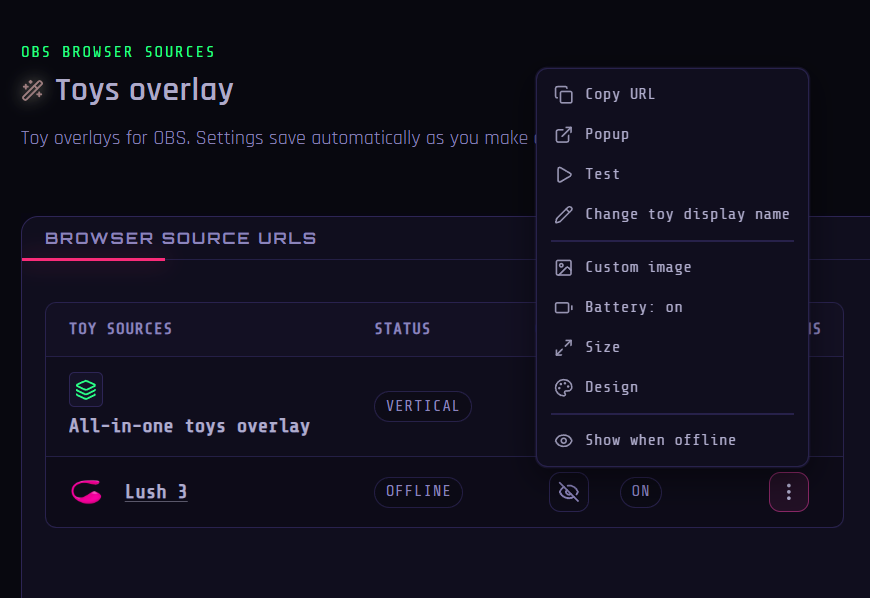Click the eye icon beside Show when offline
Viewport: 870px width, 598px height.
(563, 440)
